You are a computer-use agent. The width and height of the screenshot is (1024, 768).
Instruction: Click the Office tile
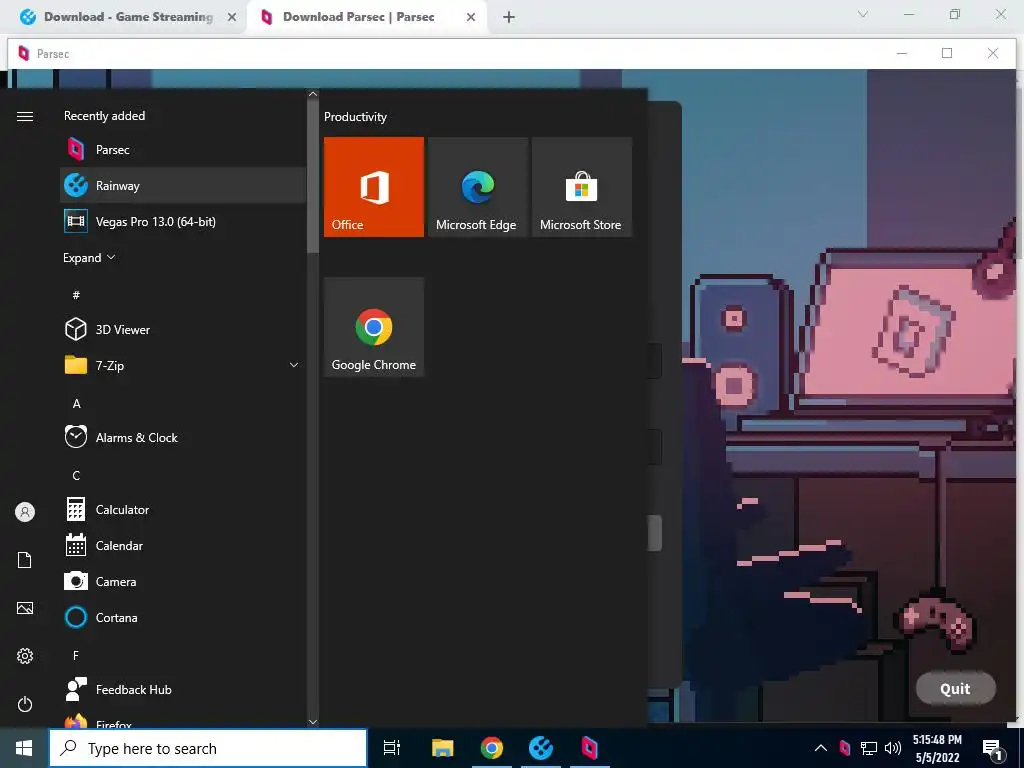374,187
